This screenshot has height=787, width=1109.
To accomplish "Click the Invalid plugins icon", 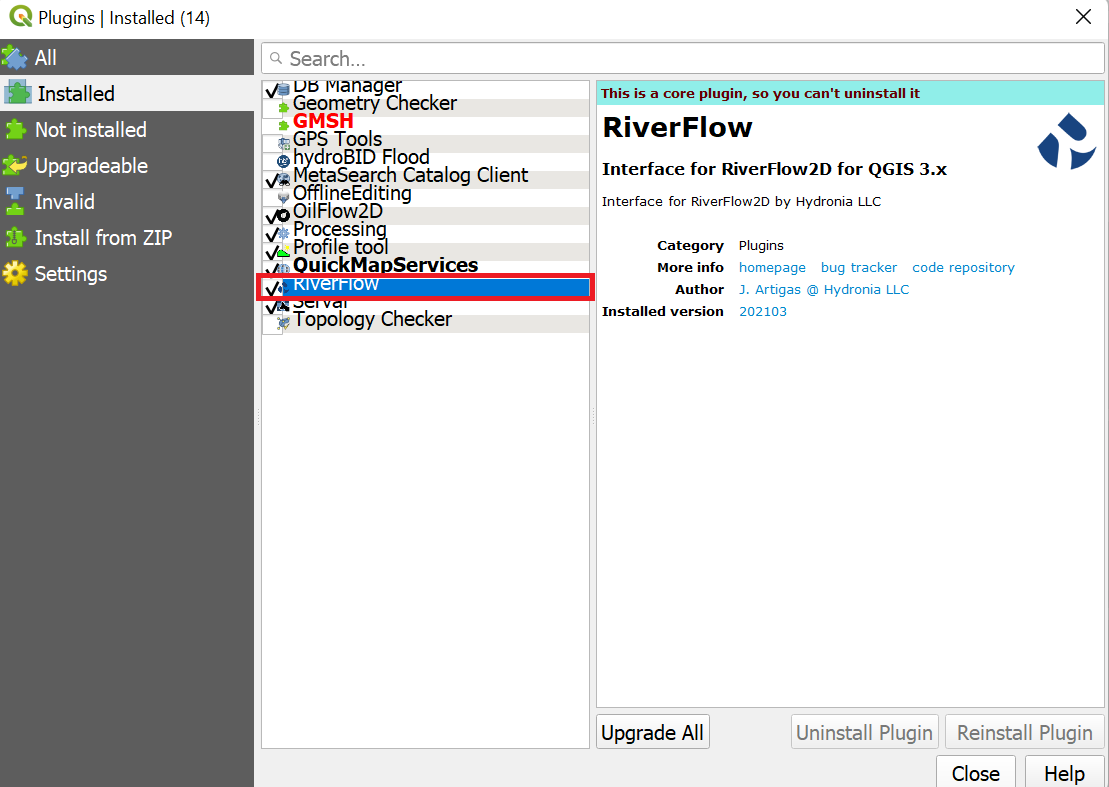I will click(x=15, y=202).
